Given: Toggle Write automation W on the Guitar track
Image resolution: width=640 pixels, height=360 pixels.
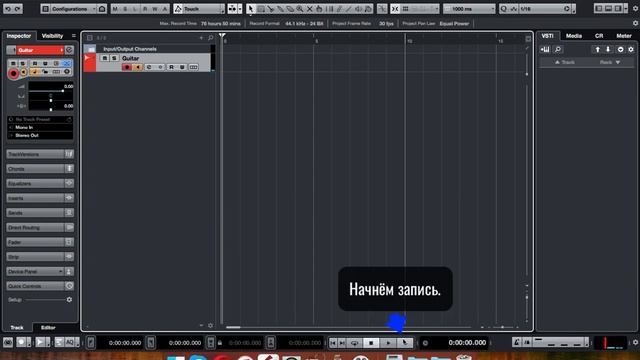Looking at the screenshot, I should [x=182, y=67].
